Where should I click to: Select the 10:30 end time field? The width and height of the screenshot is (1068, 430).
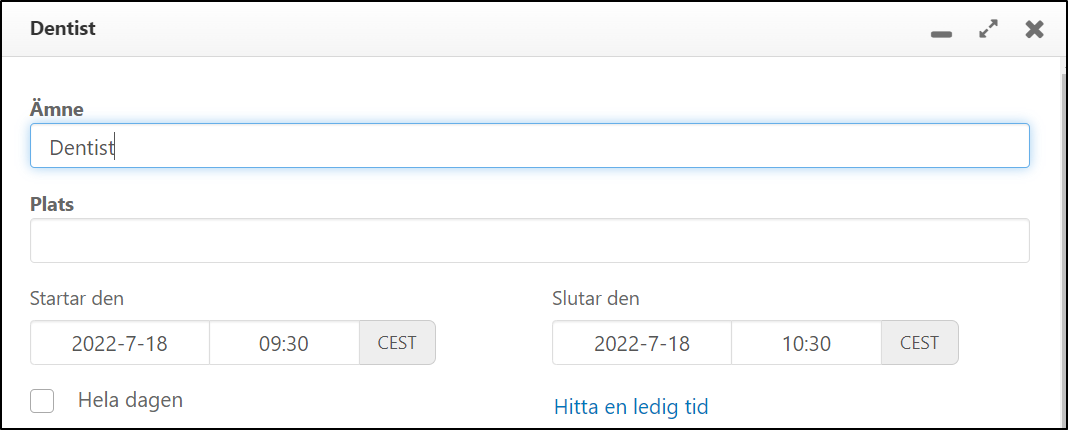point(806,343)
